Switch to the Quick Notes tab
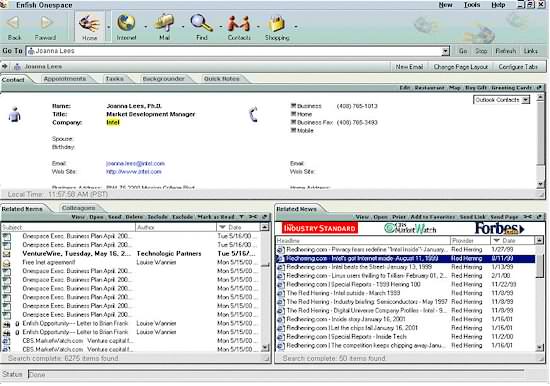Image resolution: width=550 pixels, height=386 pixels. (x=222, y=79)
